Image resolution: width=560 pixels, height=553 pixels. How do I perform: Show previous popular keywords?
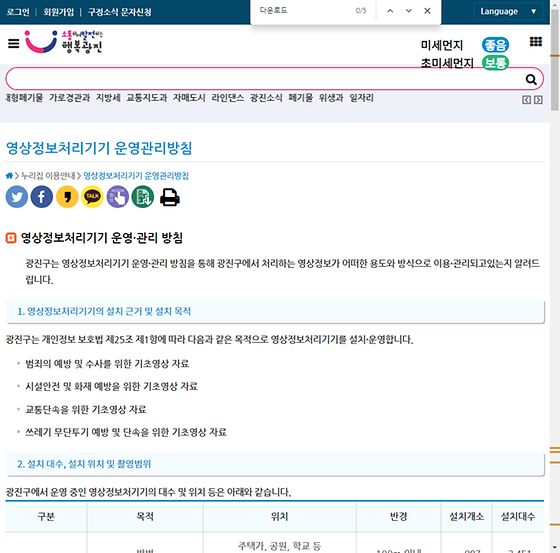tap(526, 100)
